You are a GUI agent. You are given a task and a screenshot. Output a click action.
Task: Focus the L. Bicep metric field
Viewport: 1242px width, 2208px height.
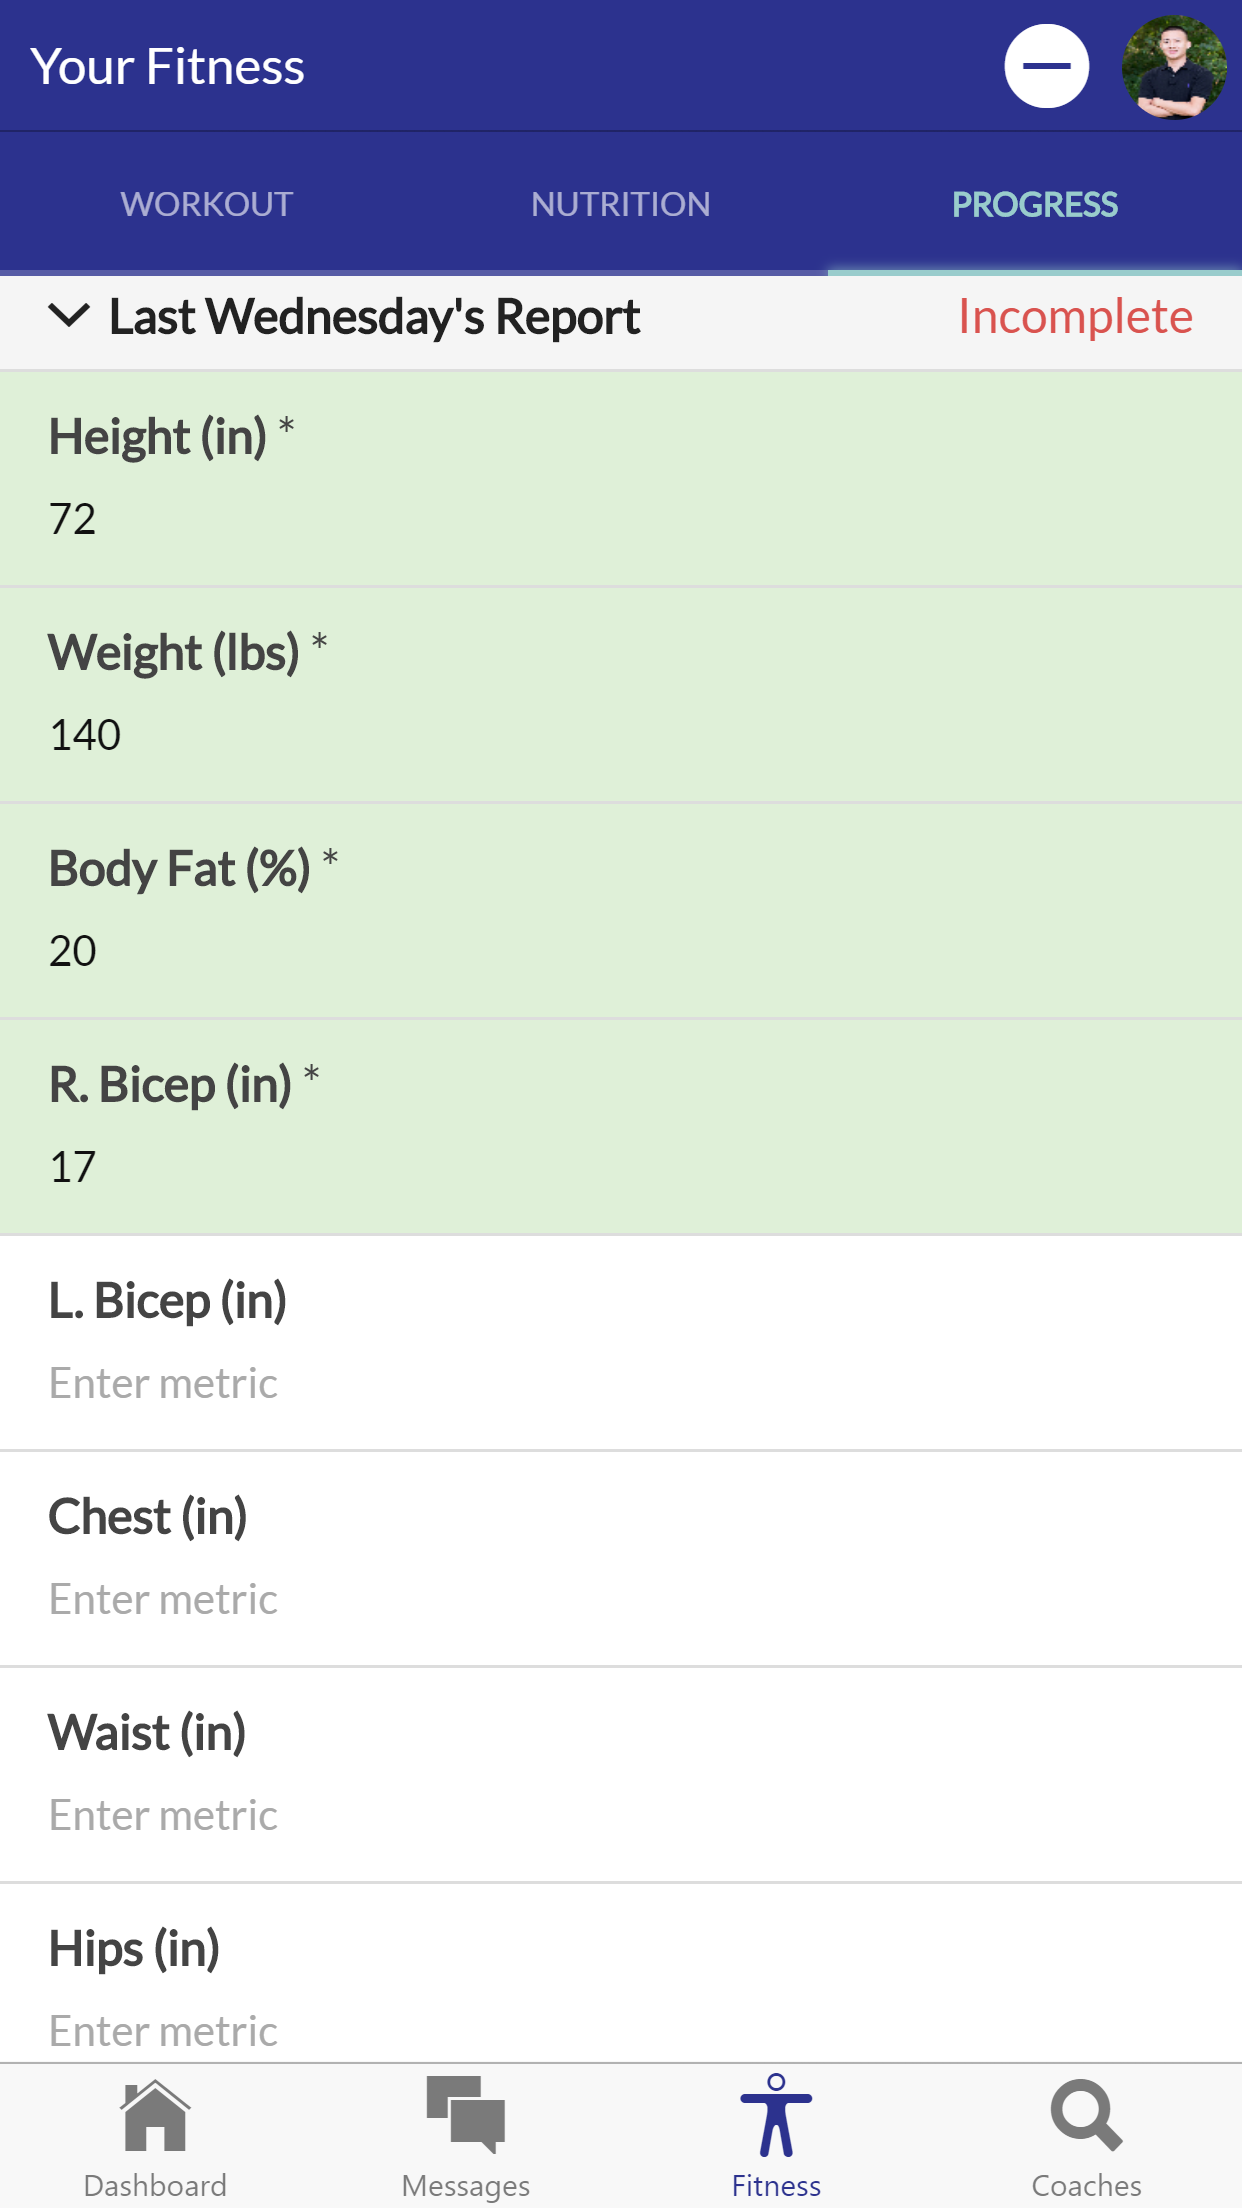(164, 1383)
